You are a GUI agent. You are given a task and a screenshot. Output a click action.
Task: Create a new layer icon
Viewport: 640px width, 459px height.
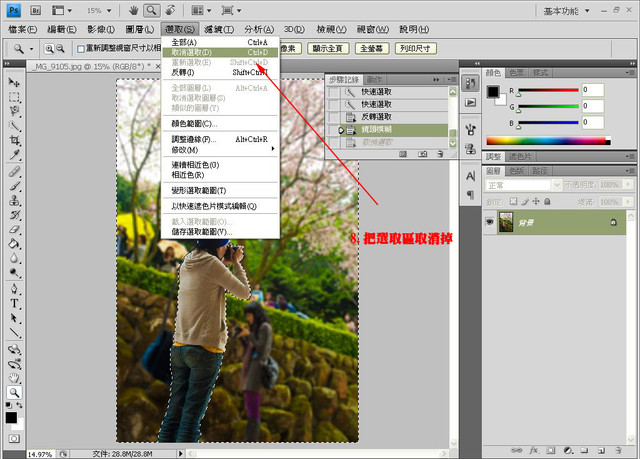601,450
